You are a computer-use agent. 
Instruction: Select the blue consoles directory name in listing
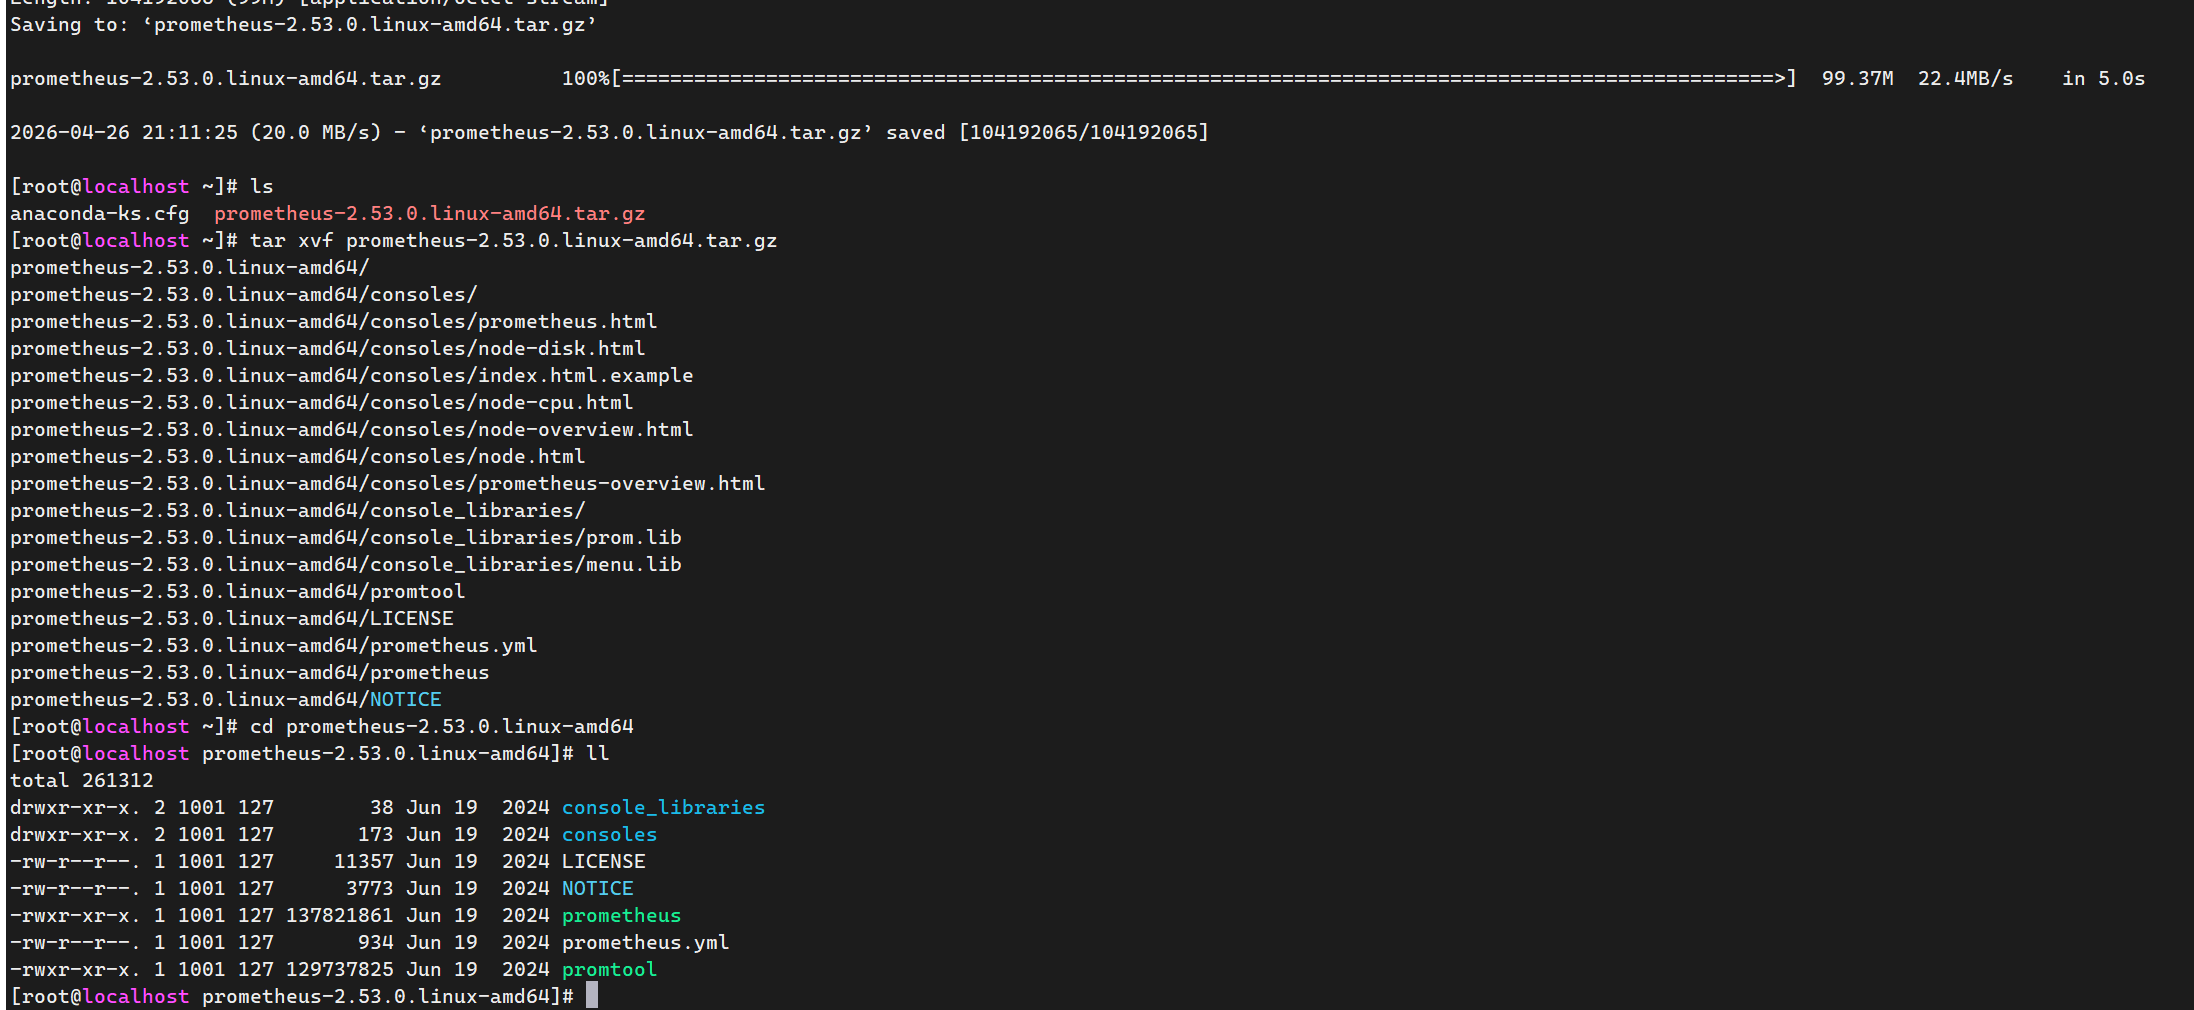(x=609, y=835)
